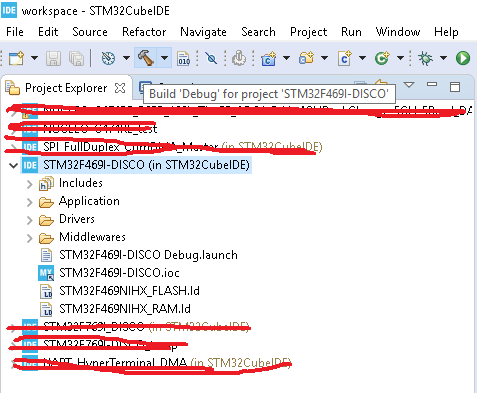Toggle Skip All Breakpoints icon
The height and width of the screenshot is (393, 477).
pos(211,58)
